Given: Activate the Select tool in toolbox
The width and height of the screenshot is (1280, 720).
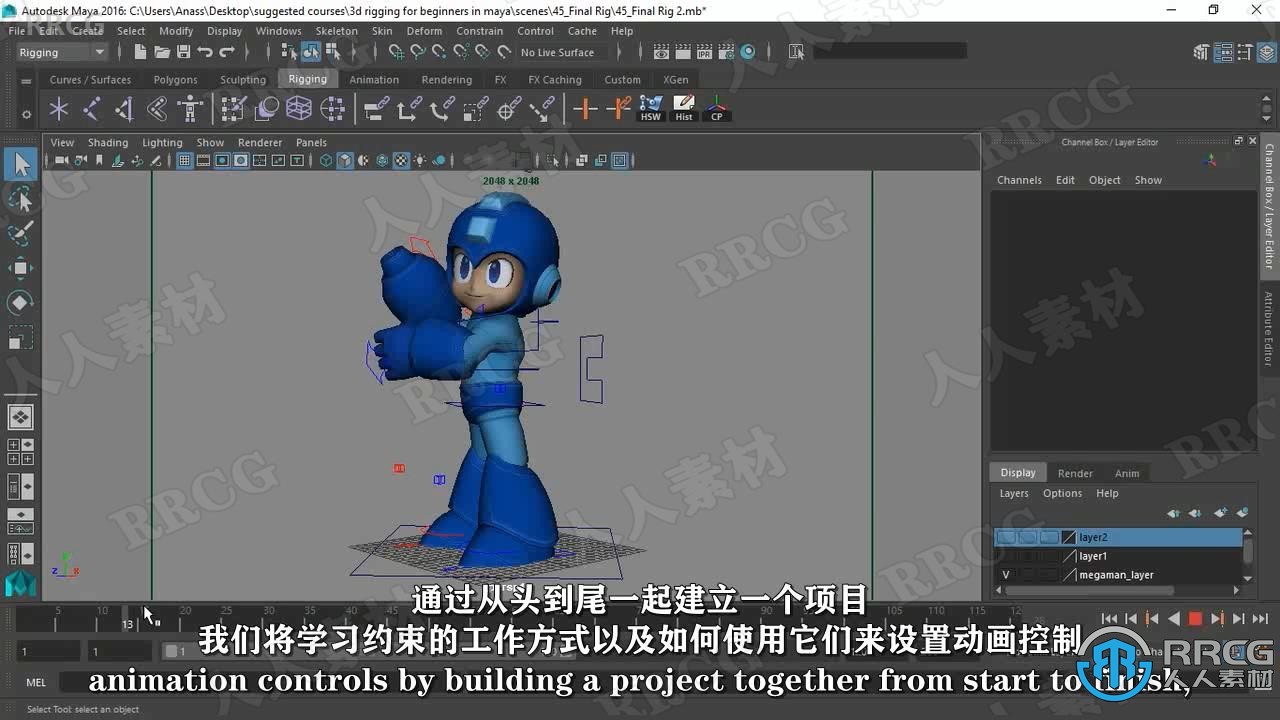Looking at the screenshot, I should pos(20,164).
